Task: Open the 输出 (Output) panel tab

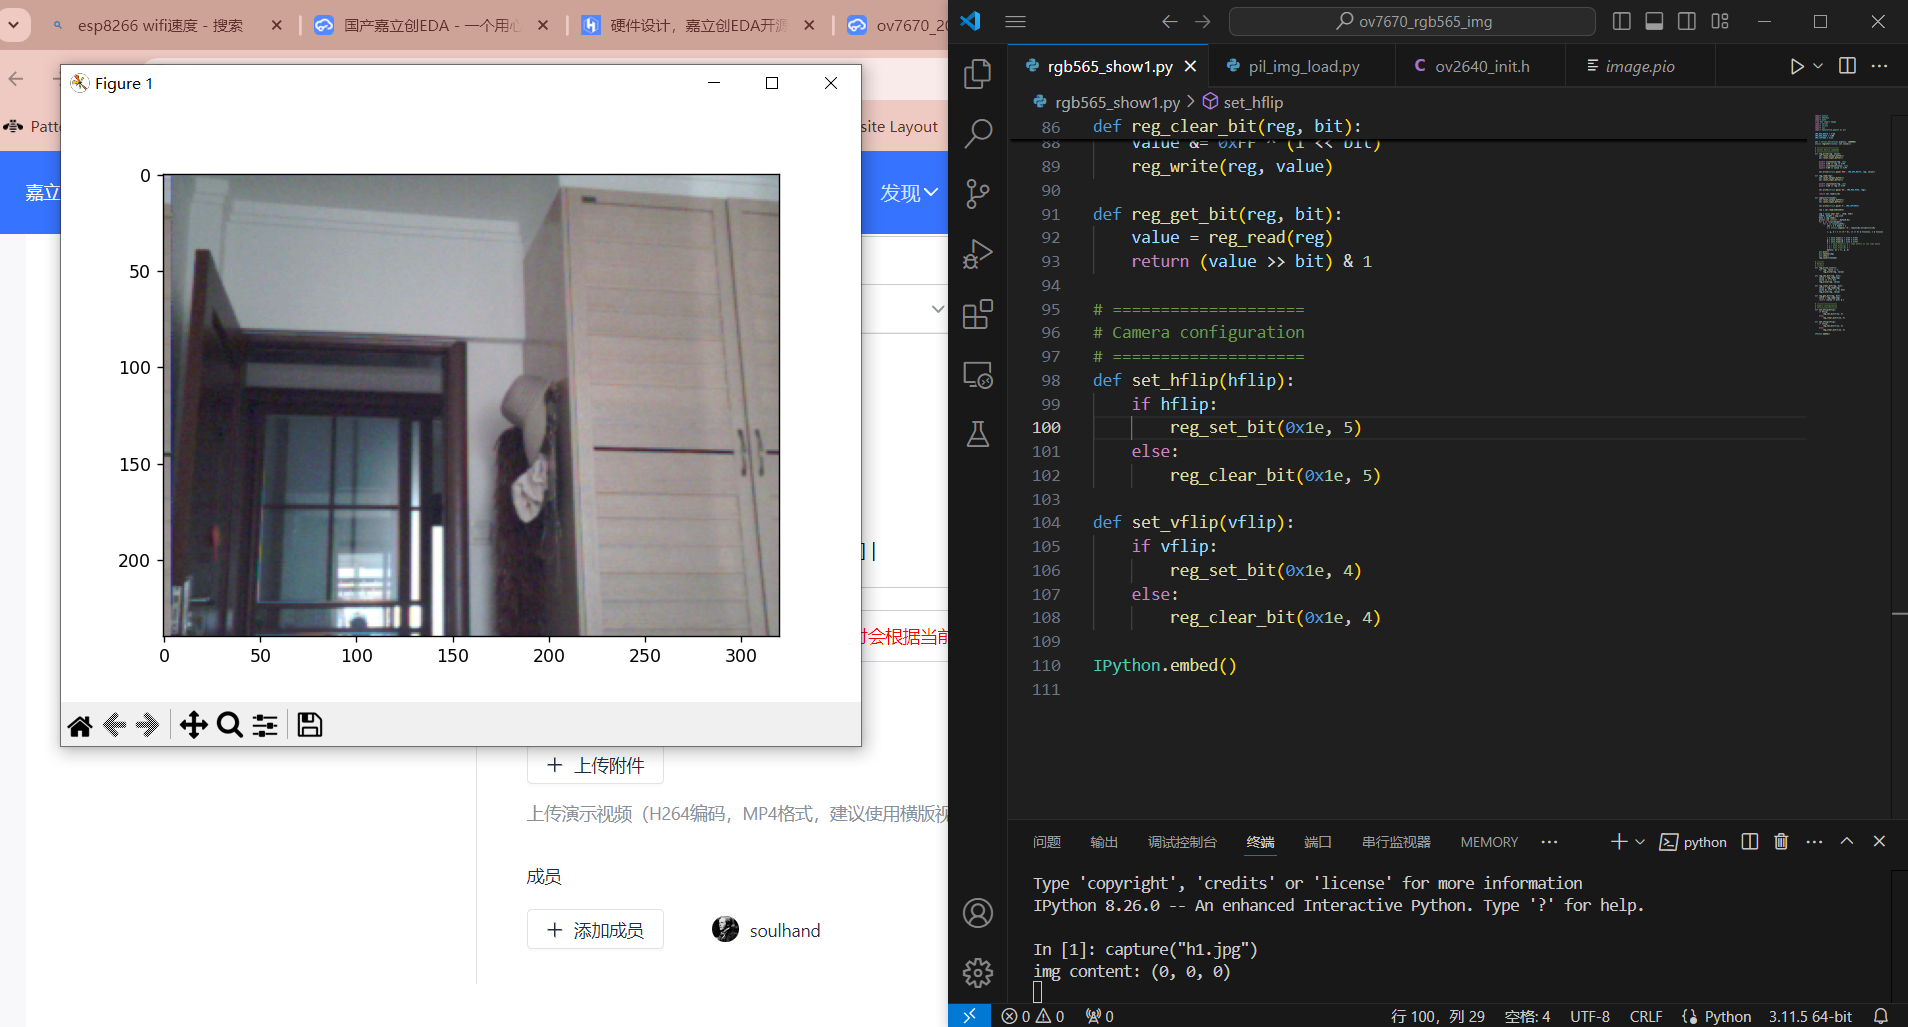Action: coord(1104,842)
